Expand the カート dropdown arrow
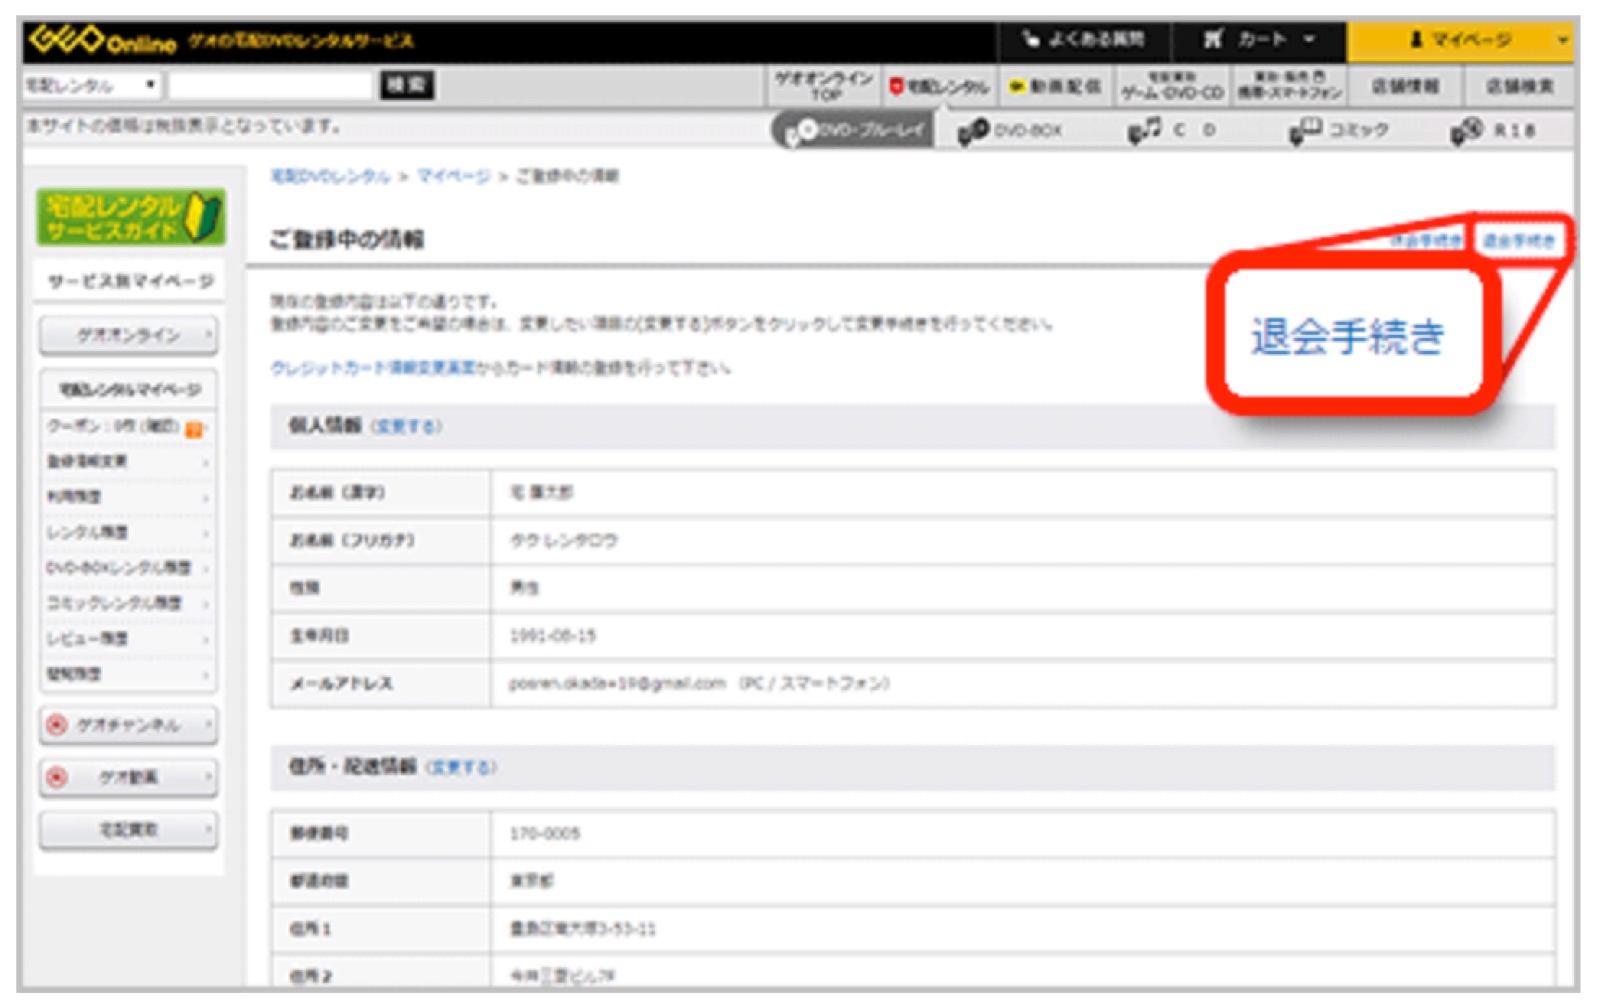The image size is (1600, 1006). pyautogui.click(x=1308, y=40)
